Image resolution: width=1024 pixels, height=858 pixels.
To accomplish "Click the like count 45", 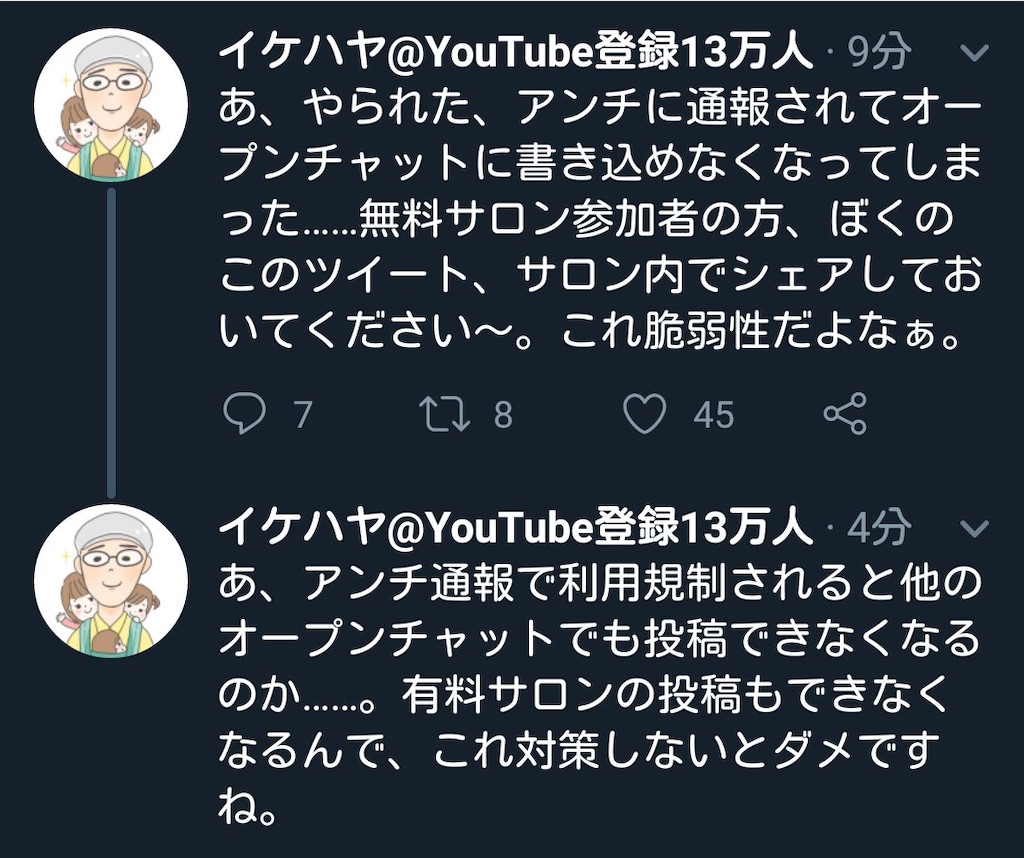I will [x=713, y=415].
